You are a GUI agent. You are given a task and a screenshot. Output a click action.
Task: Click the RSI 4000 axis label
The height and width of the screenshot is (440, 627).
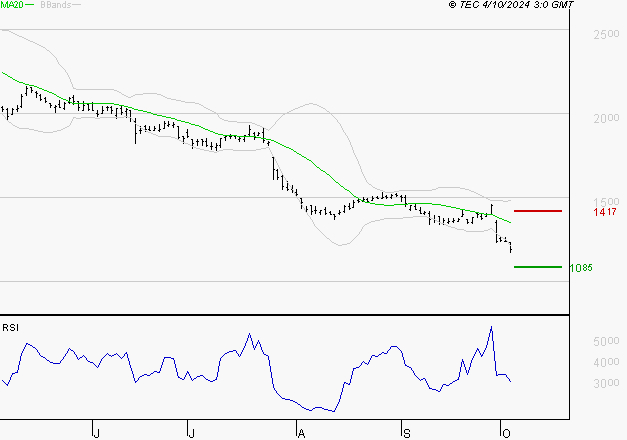606,362
